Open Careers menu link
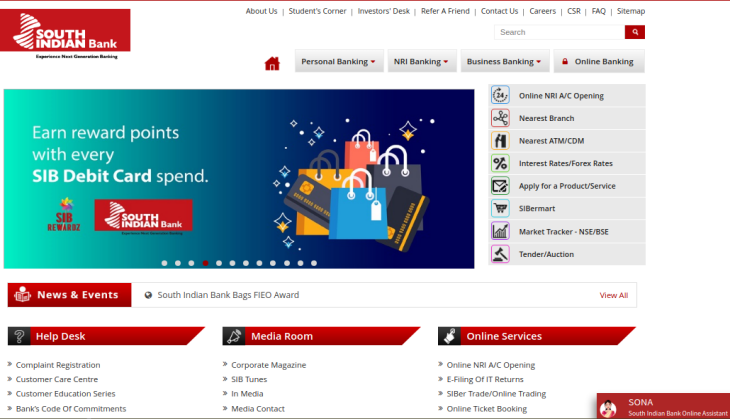The image size is (730, 419). [x=542, y=11]
